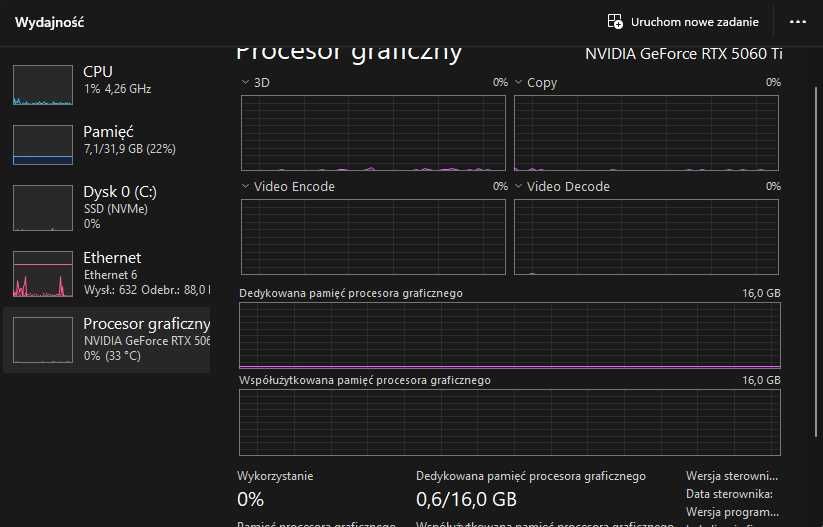
Task: Open the Video Decode engine dropdown
Action: click(x=518, y=186)
